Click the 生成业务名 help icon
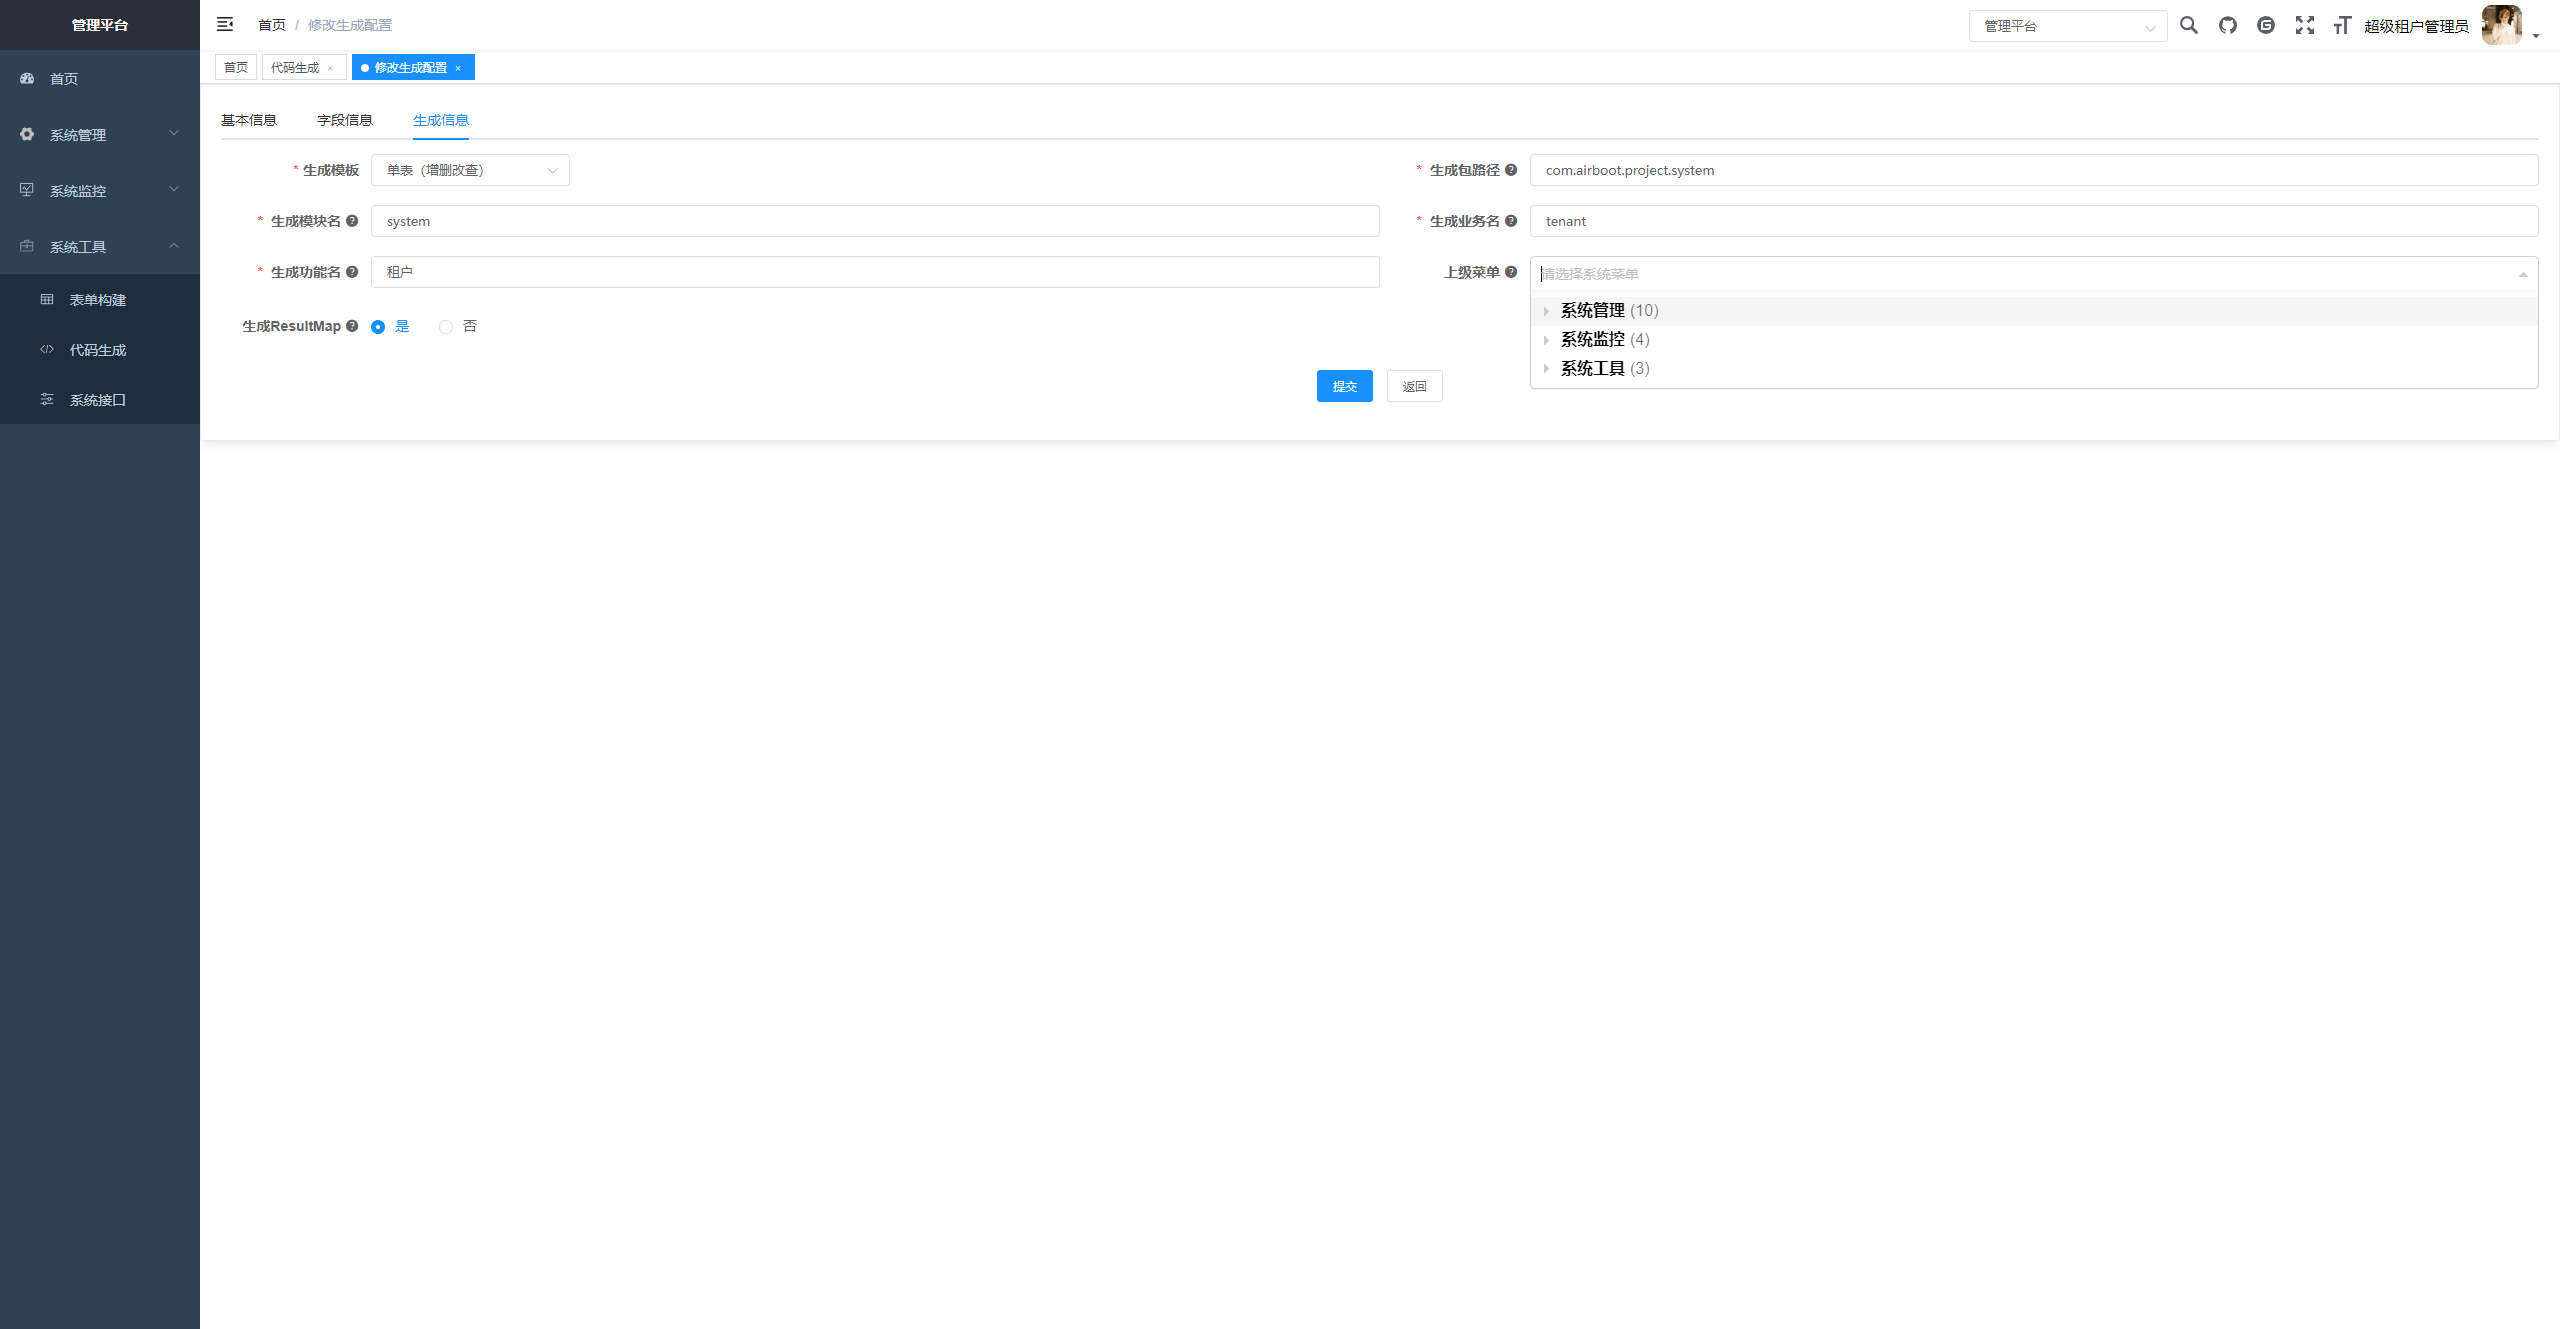Screen dimensions: 2560x1329 (1511, 221)
